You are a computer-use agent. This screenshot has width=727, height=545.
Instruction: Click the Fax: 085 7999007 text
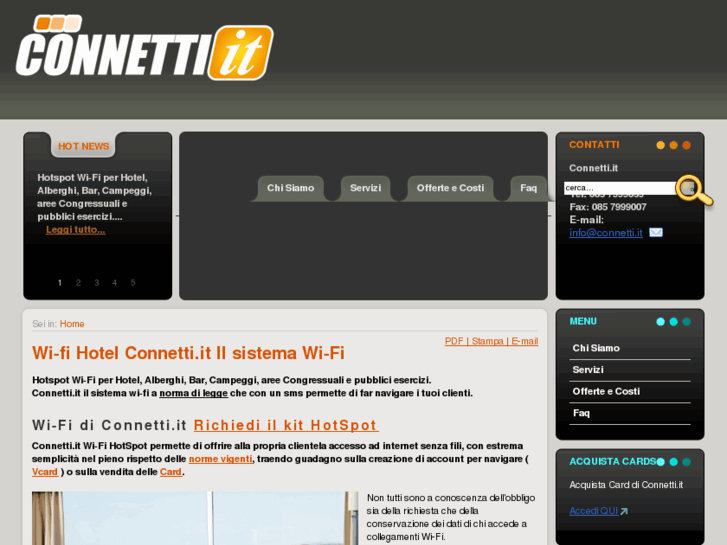point(608,207)
